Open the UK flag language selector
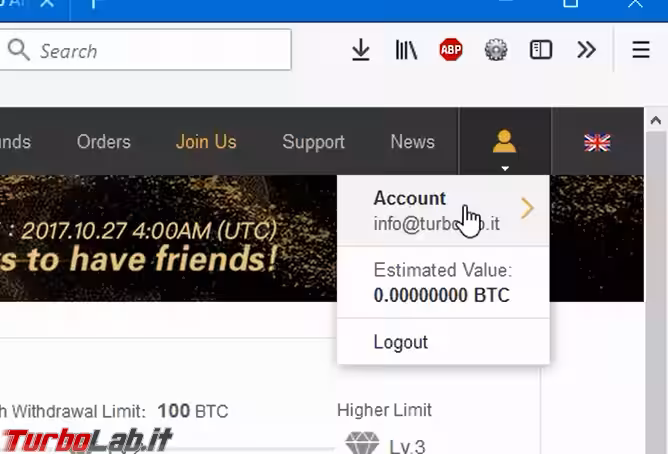 click(x=597, y=142)
